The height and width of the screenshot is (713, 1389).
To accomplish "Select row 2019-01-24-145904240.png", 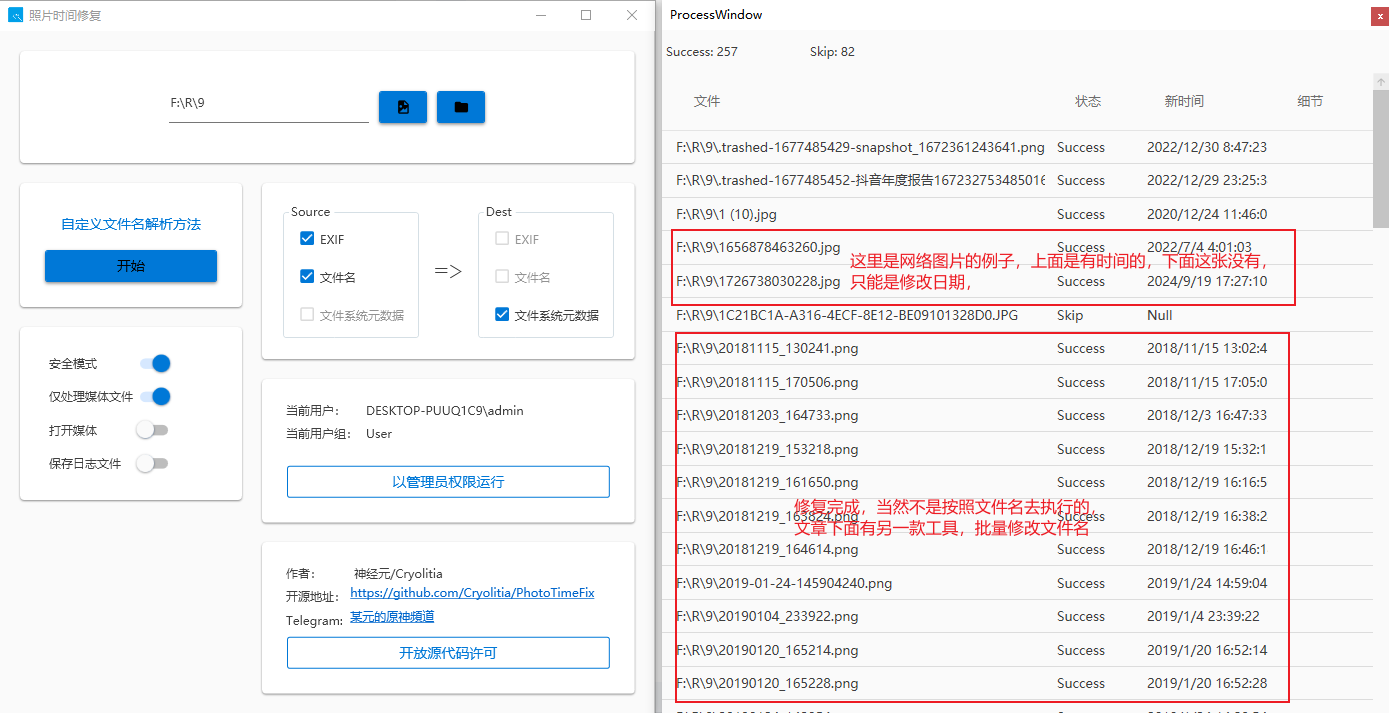I will coord(1017,583).
